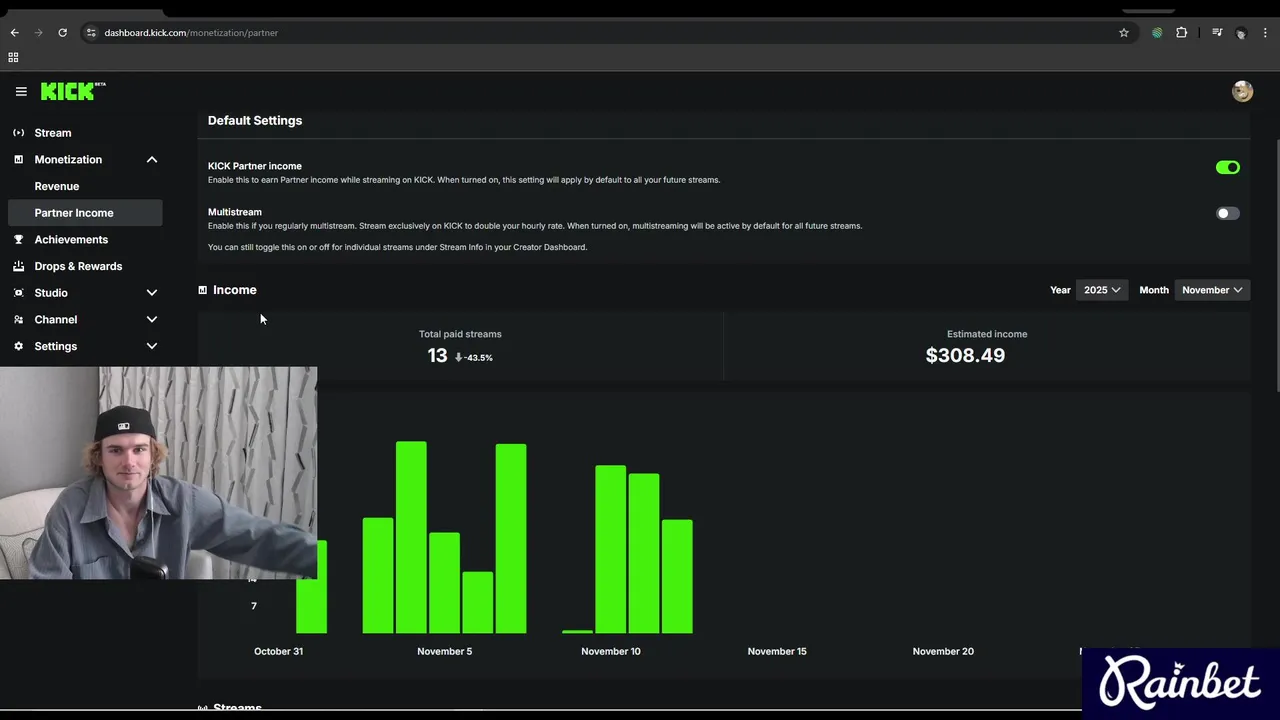Open the media control toolbar icon
This screenshot has height=720, width=1280.
coord(1217,33)
